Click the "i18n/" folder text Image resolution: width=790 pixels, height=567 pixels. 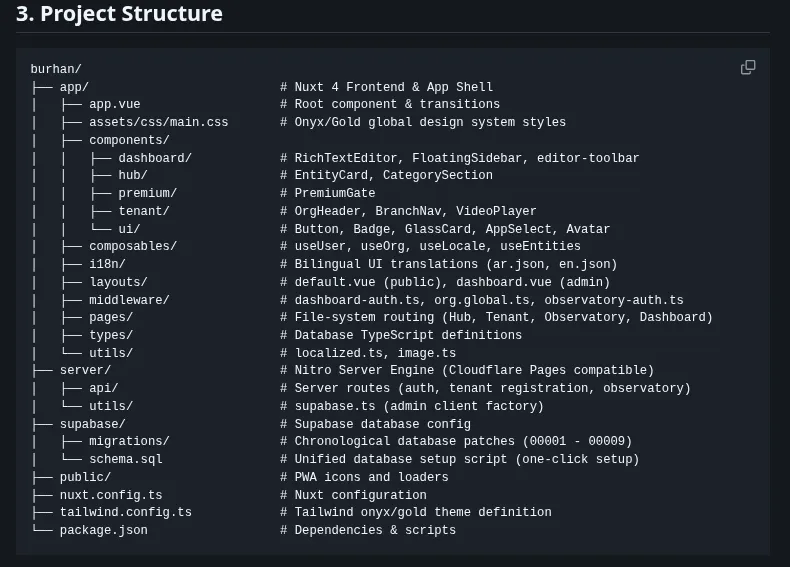click(107, 264)
